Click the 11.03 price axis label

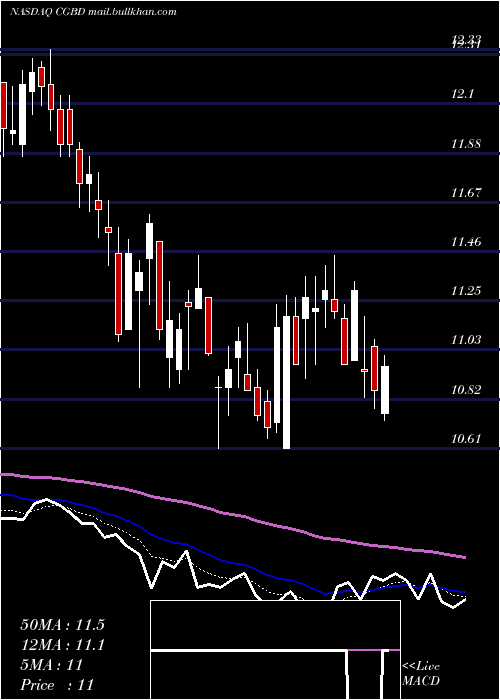click(466, 340)
